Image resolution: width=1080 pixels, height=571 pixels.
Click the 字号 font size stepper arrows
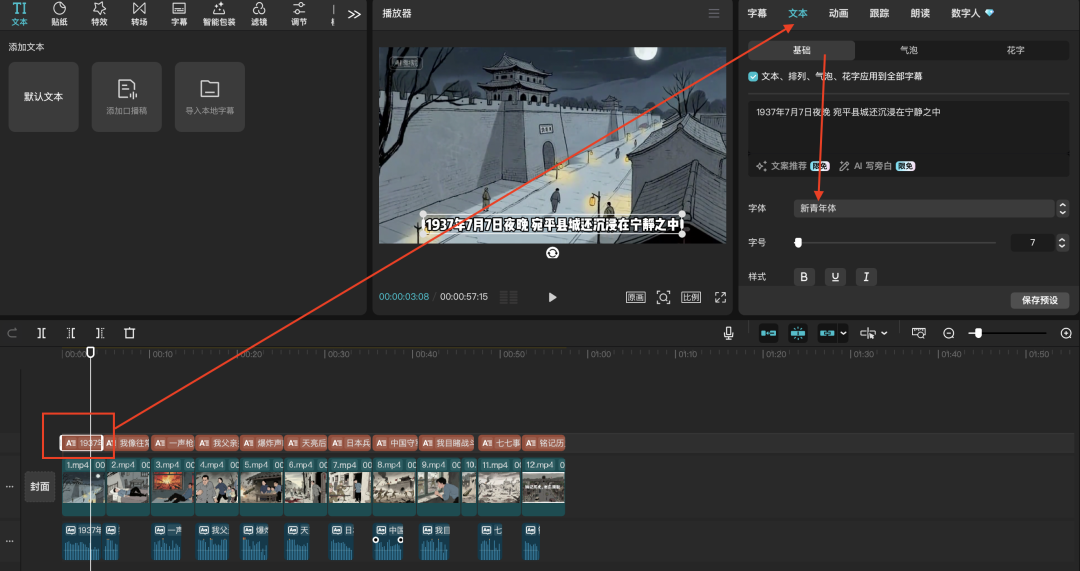click(1061, 243)
